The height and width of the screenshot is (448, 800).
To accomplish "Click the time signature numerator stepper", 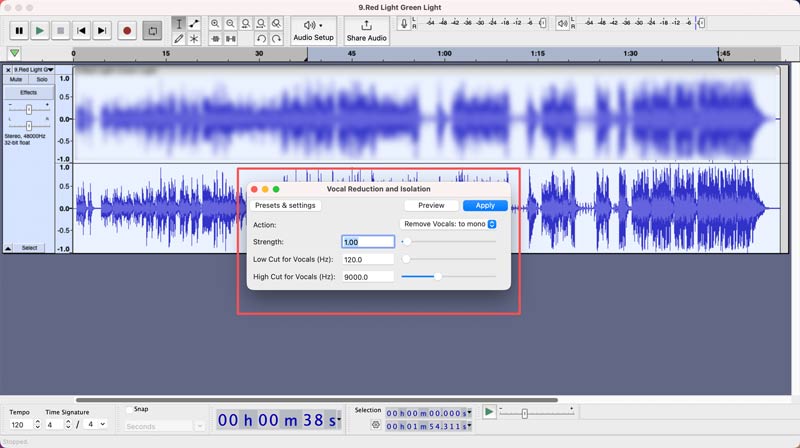I will 68,425.
